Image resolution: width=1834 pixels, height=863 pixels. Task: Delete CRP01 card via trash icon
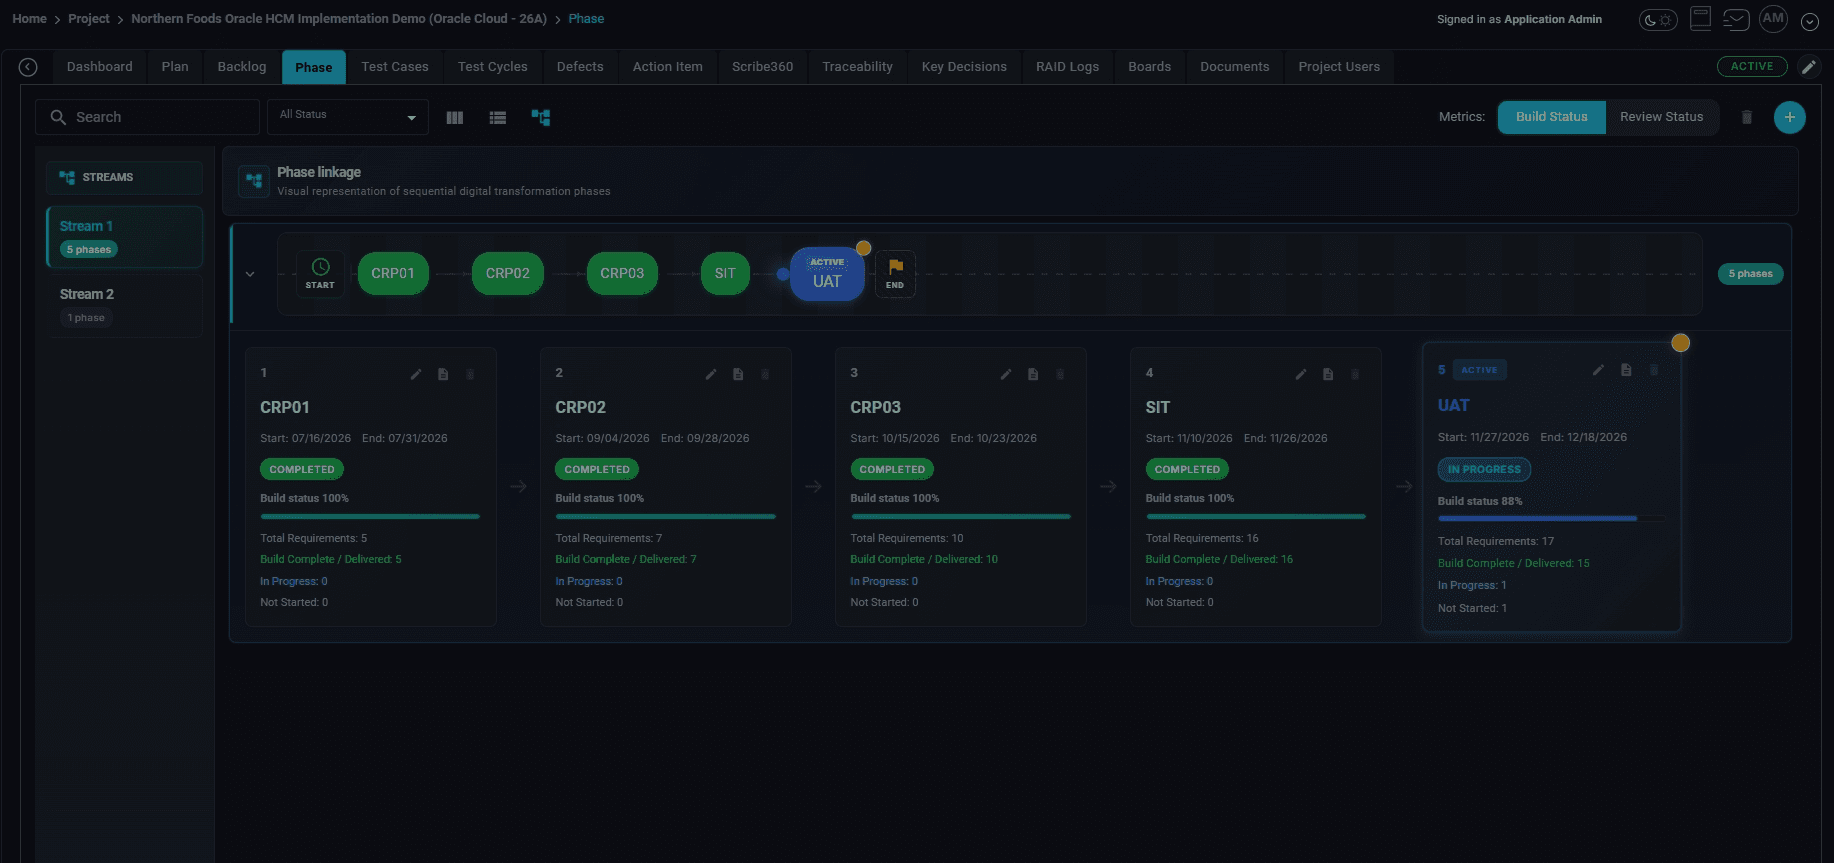[470, 374]
